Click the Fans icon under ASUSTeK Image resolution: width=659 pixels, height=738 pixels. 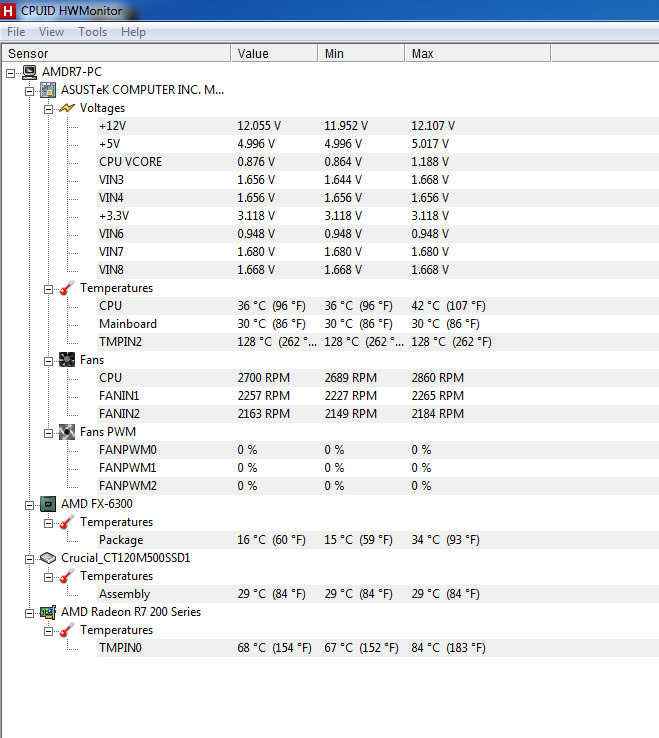(x=66, y=360)
